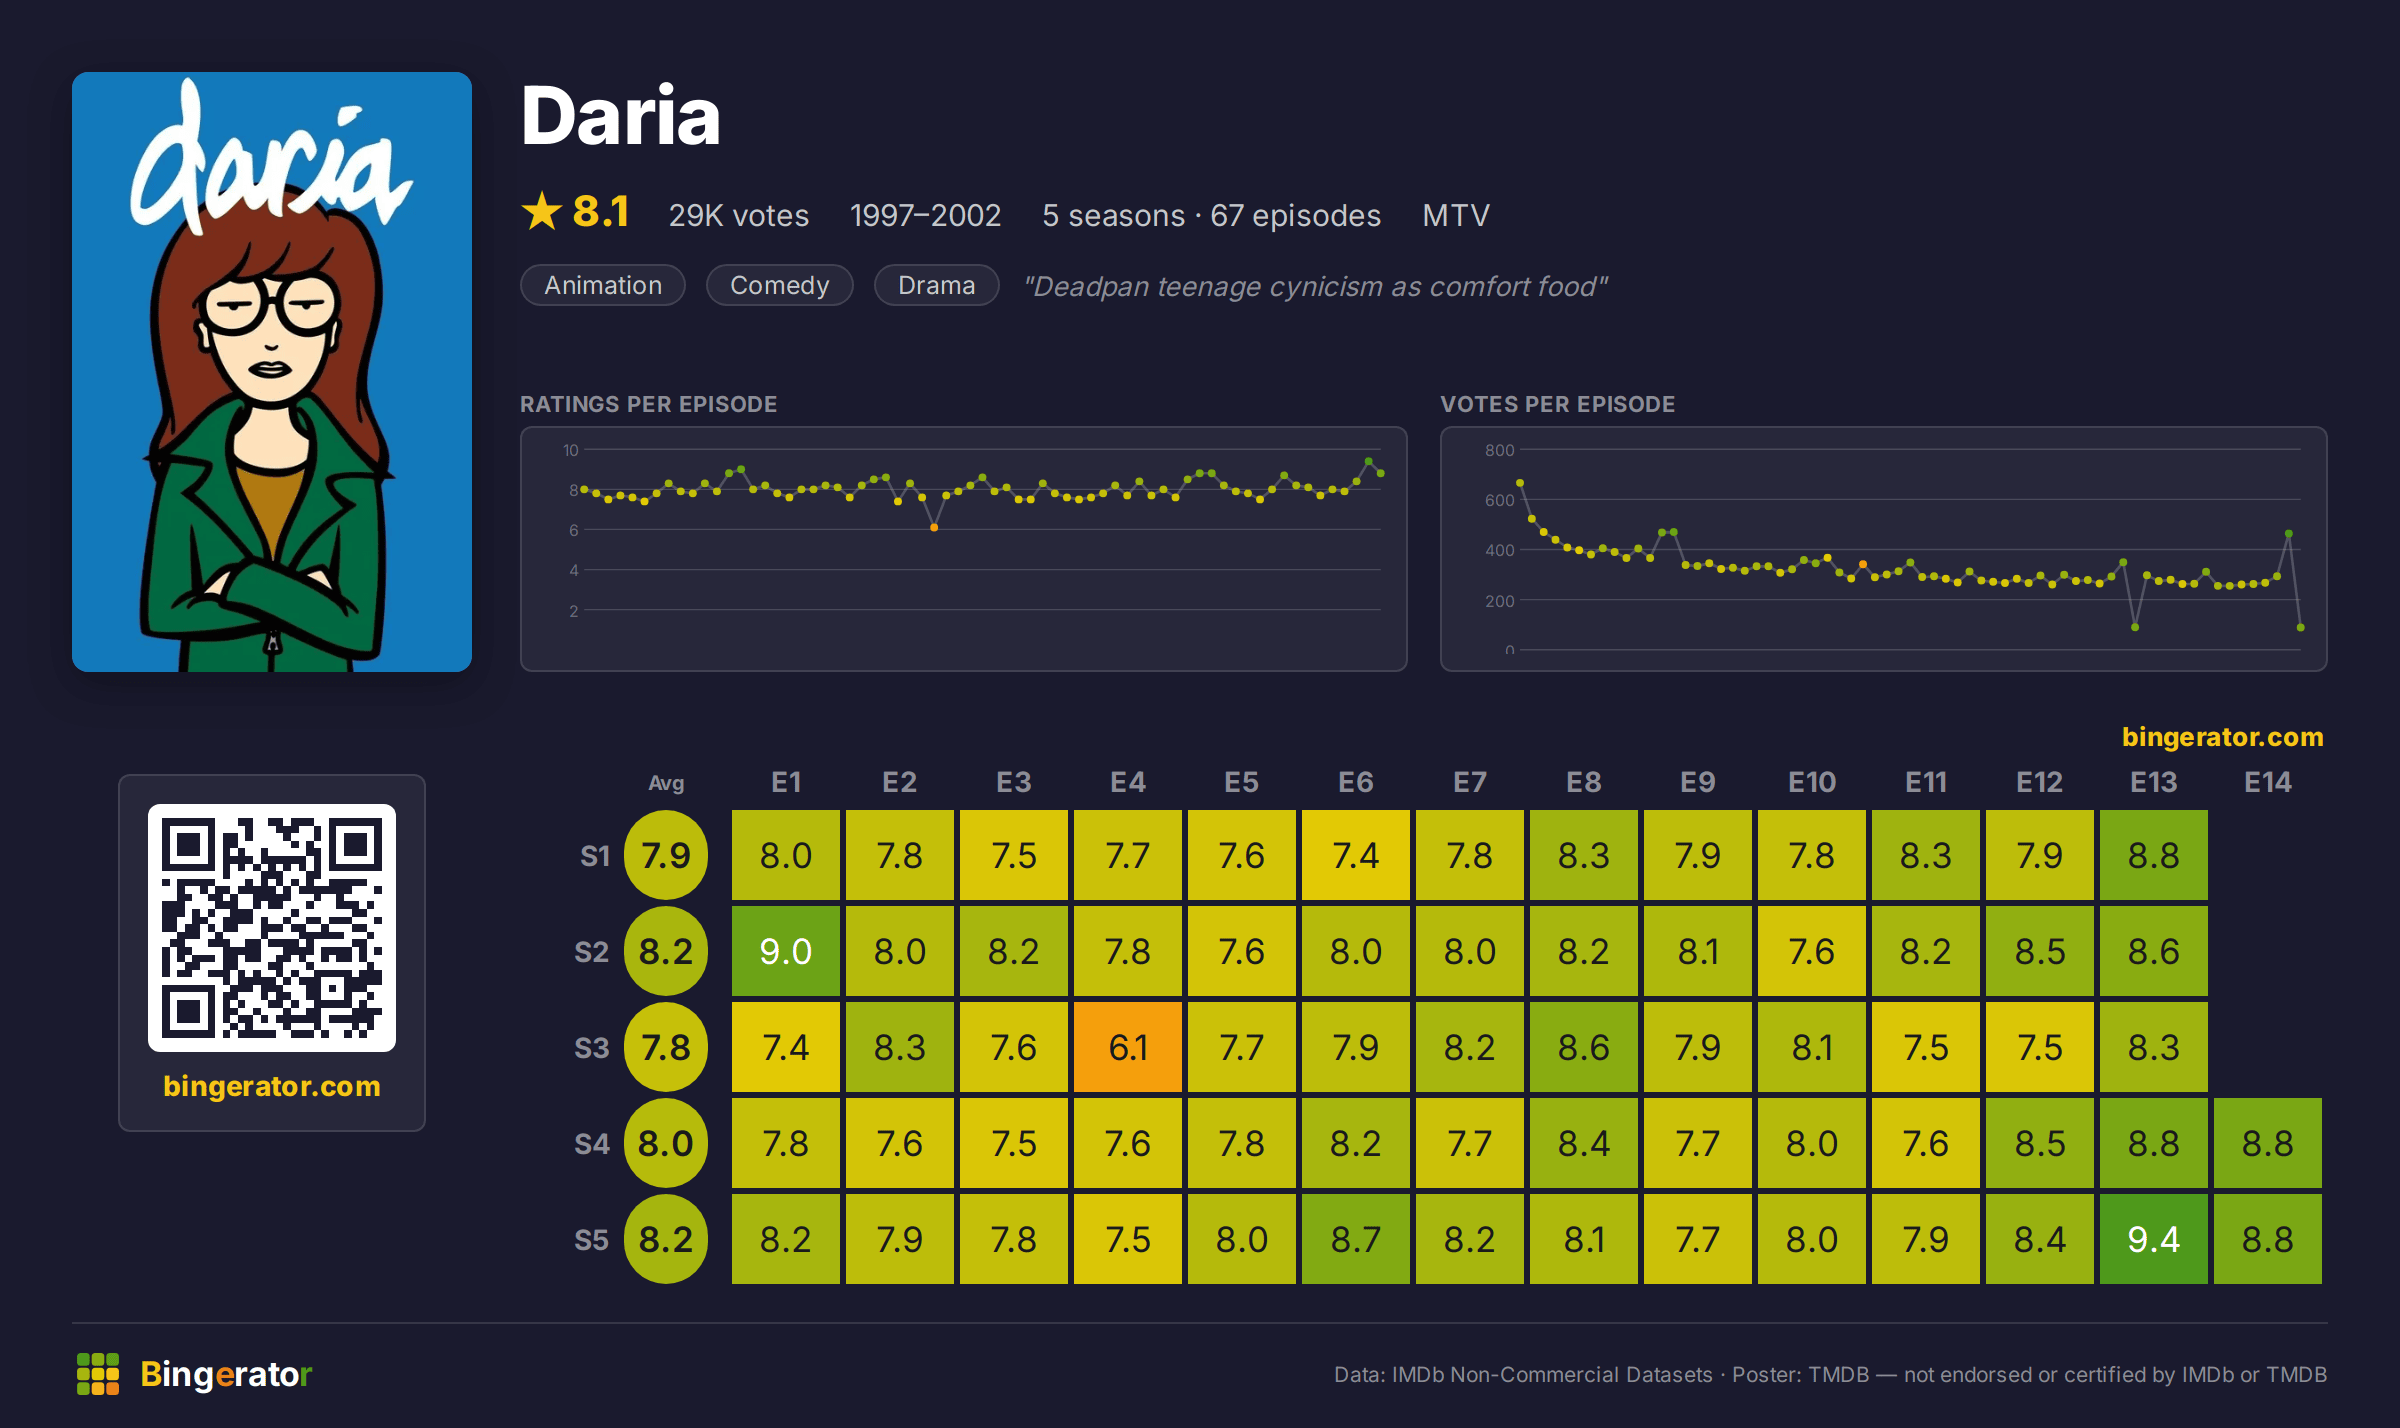The width and height of the screenshot is (2400, 1428).
Task: Select the Animation genre tag
Action: (x=603, y=285)
